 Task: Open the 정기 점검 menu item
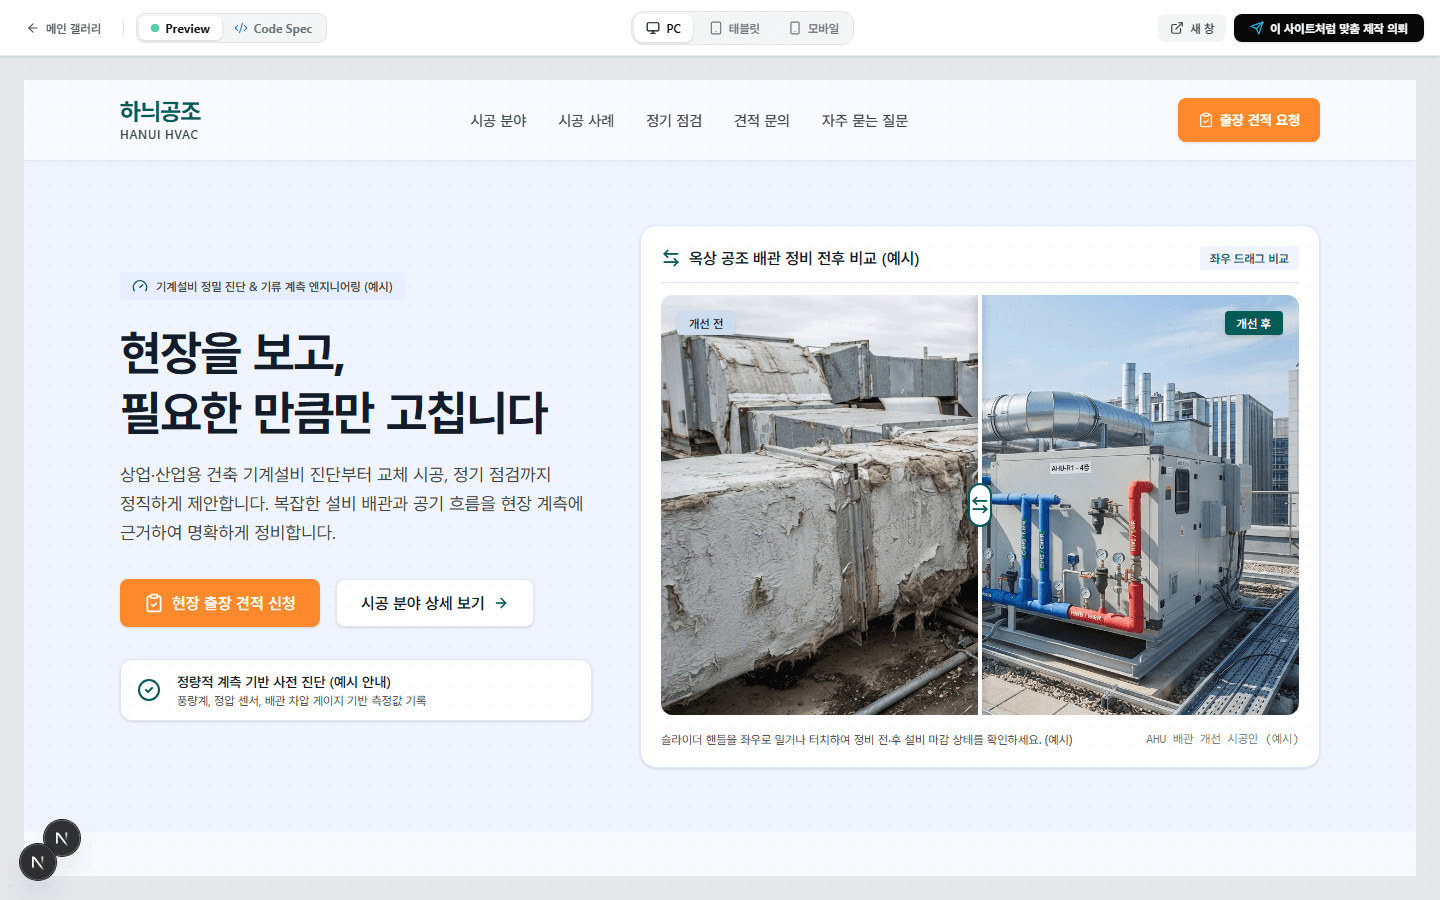coord(674,120)
